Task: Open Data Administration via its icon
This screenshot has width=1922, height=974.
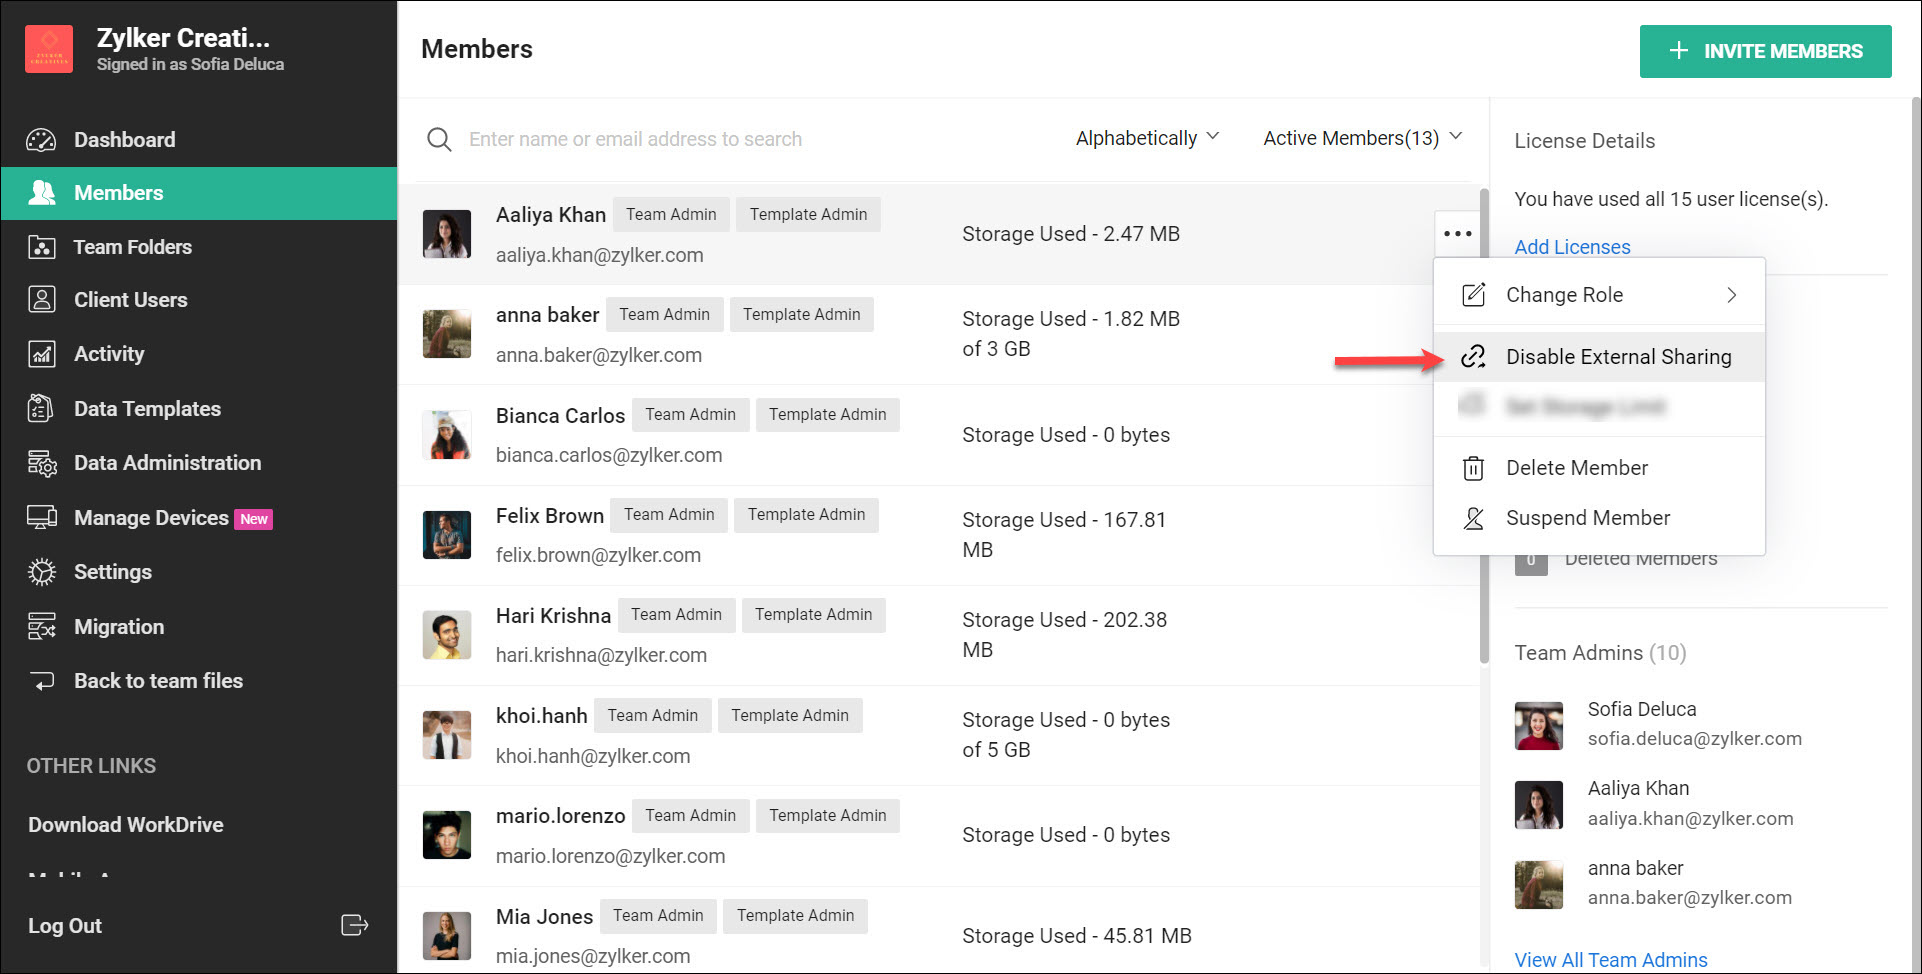Action: coord(41,462)
